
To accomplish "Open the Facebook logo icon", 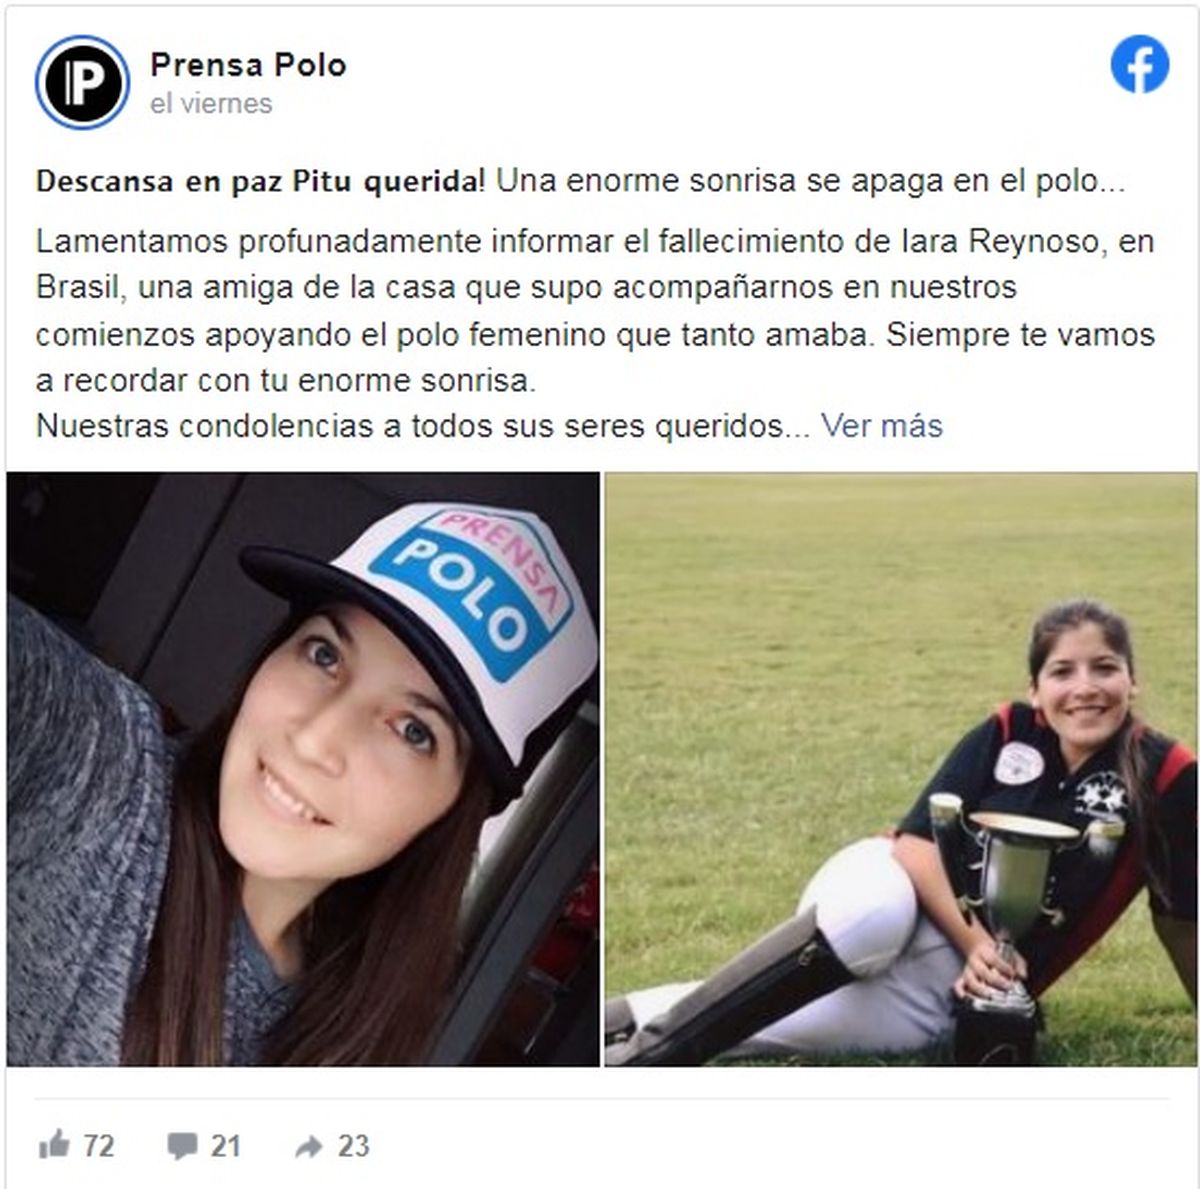I will coord(1140,65).
